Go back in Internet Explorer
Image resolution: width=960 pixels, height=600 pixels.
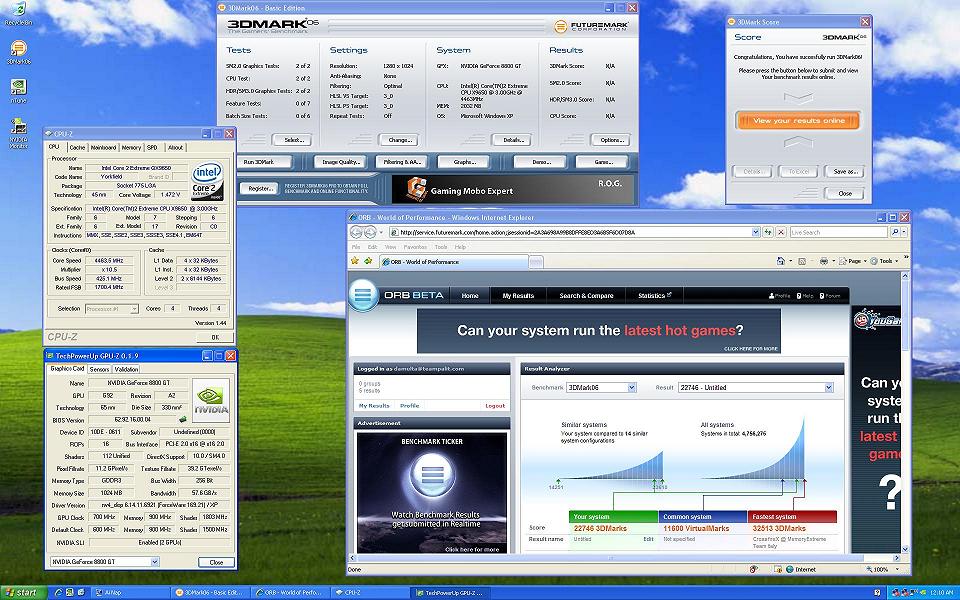click(357, 232)
